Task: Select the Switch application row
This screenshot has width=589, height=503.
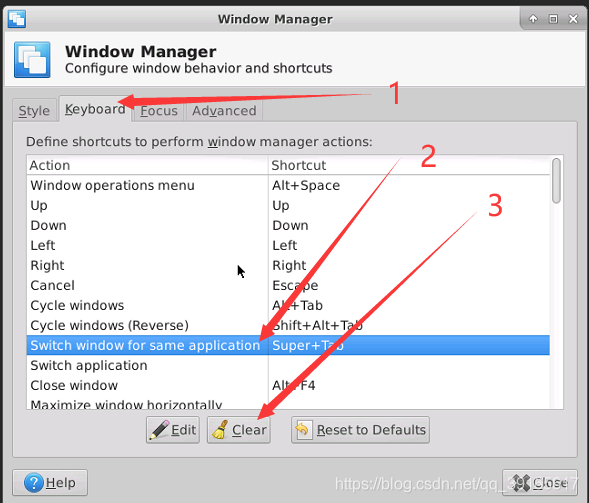Action: coord(288,366)
